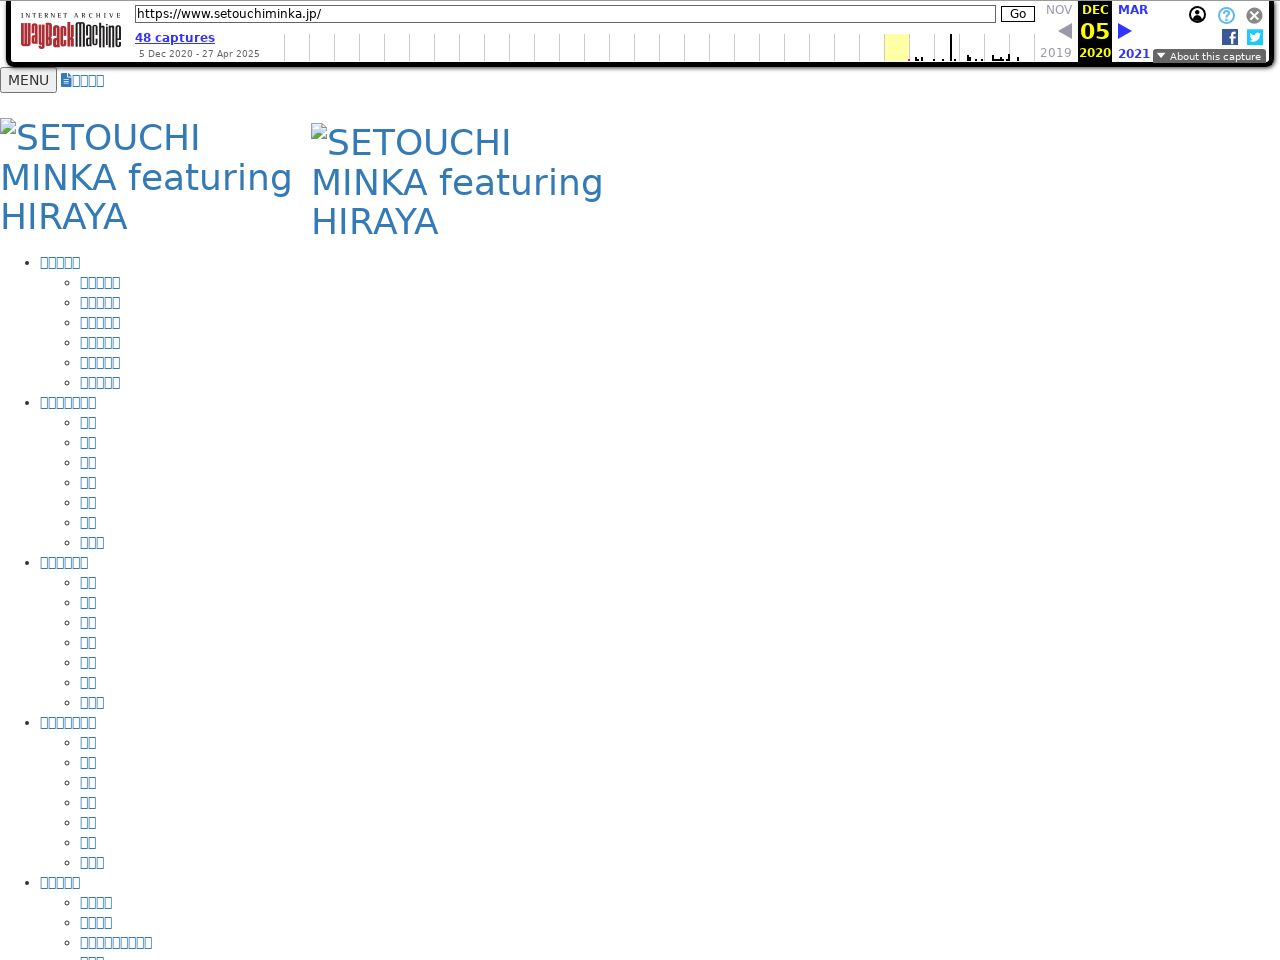Click the left SETOUCHI MINKA featuring HIRAYA logo
The height and width of the screenshot is (960, 1280).
point(146,177)
